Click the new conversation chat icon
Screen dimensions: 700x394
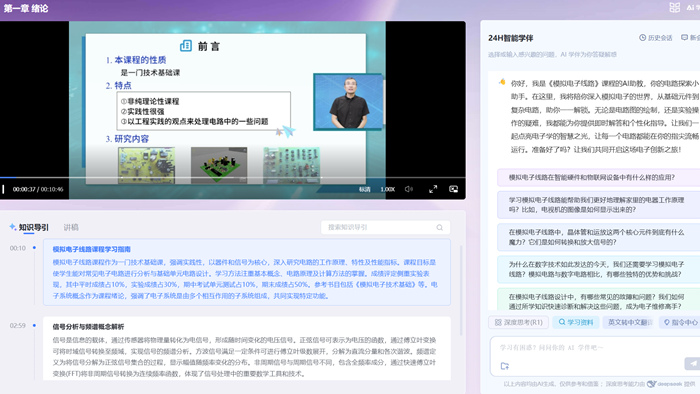point(684,37)
